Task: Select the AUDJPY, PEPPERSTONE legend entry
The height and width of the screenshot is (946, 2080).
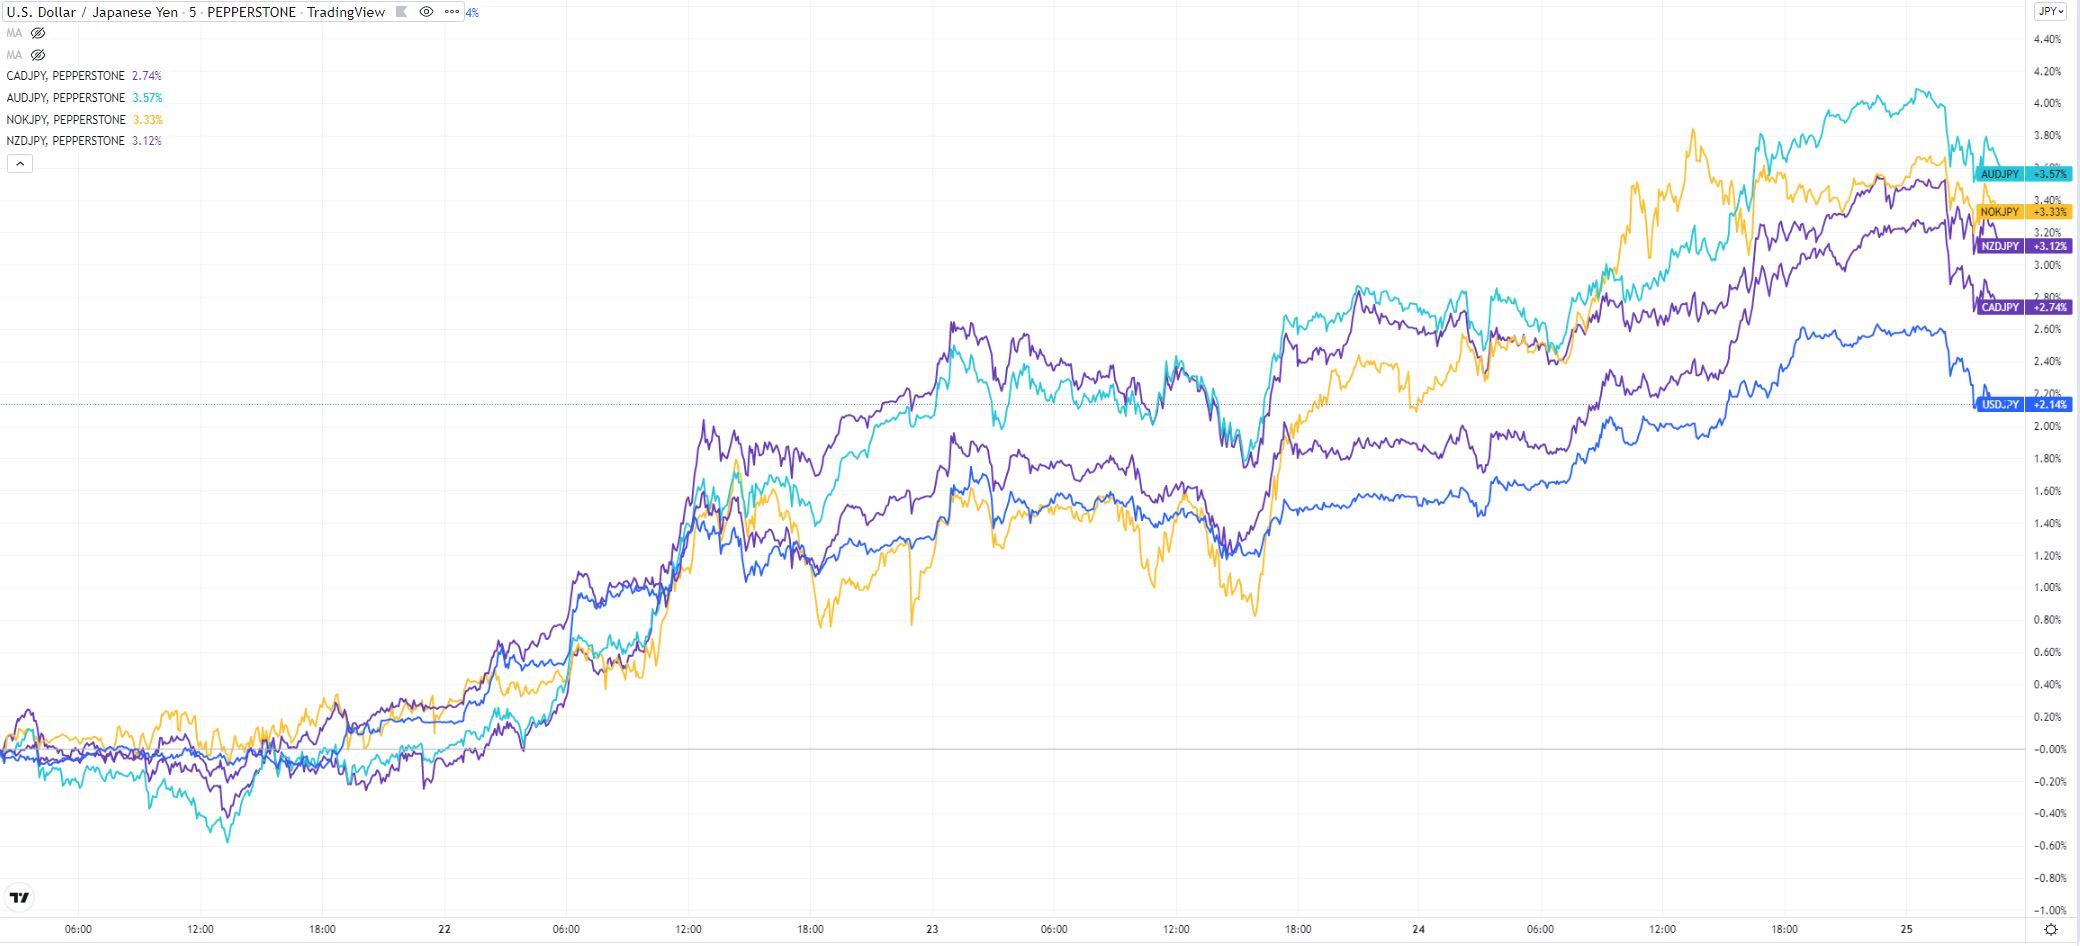Action: 66,98
